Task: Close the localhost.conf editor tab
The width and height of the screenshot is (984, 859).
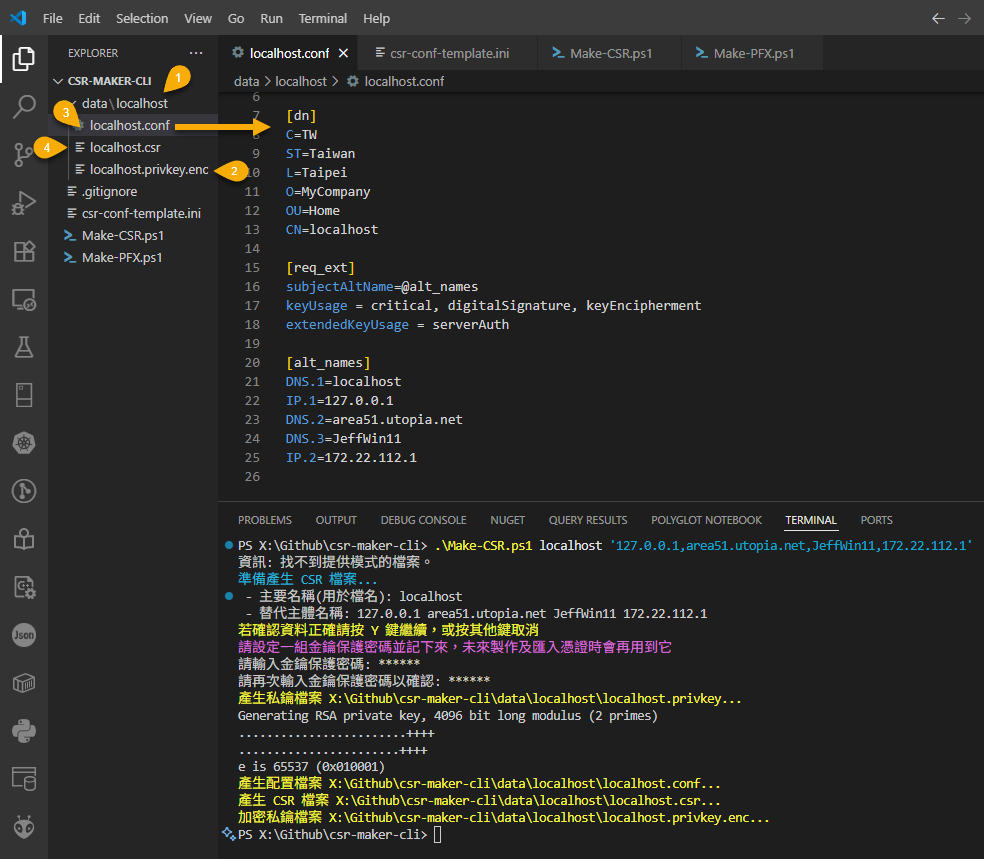Action: click(344, 53)
